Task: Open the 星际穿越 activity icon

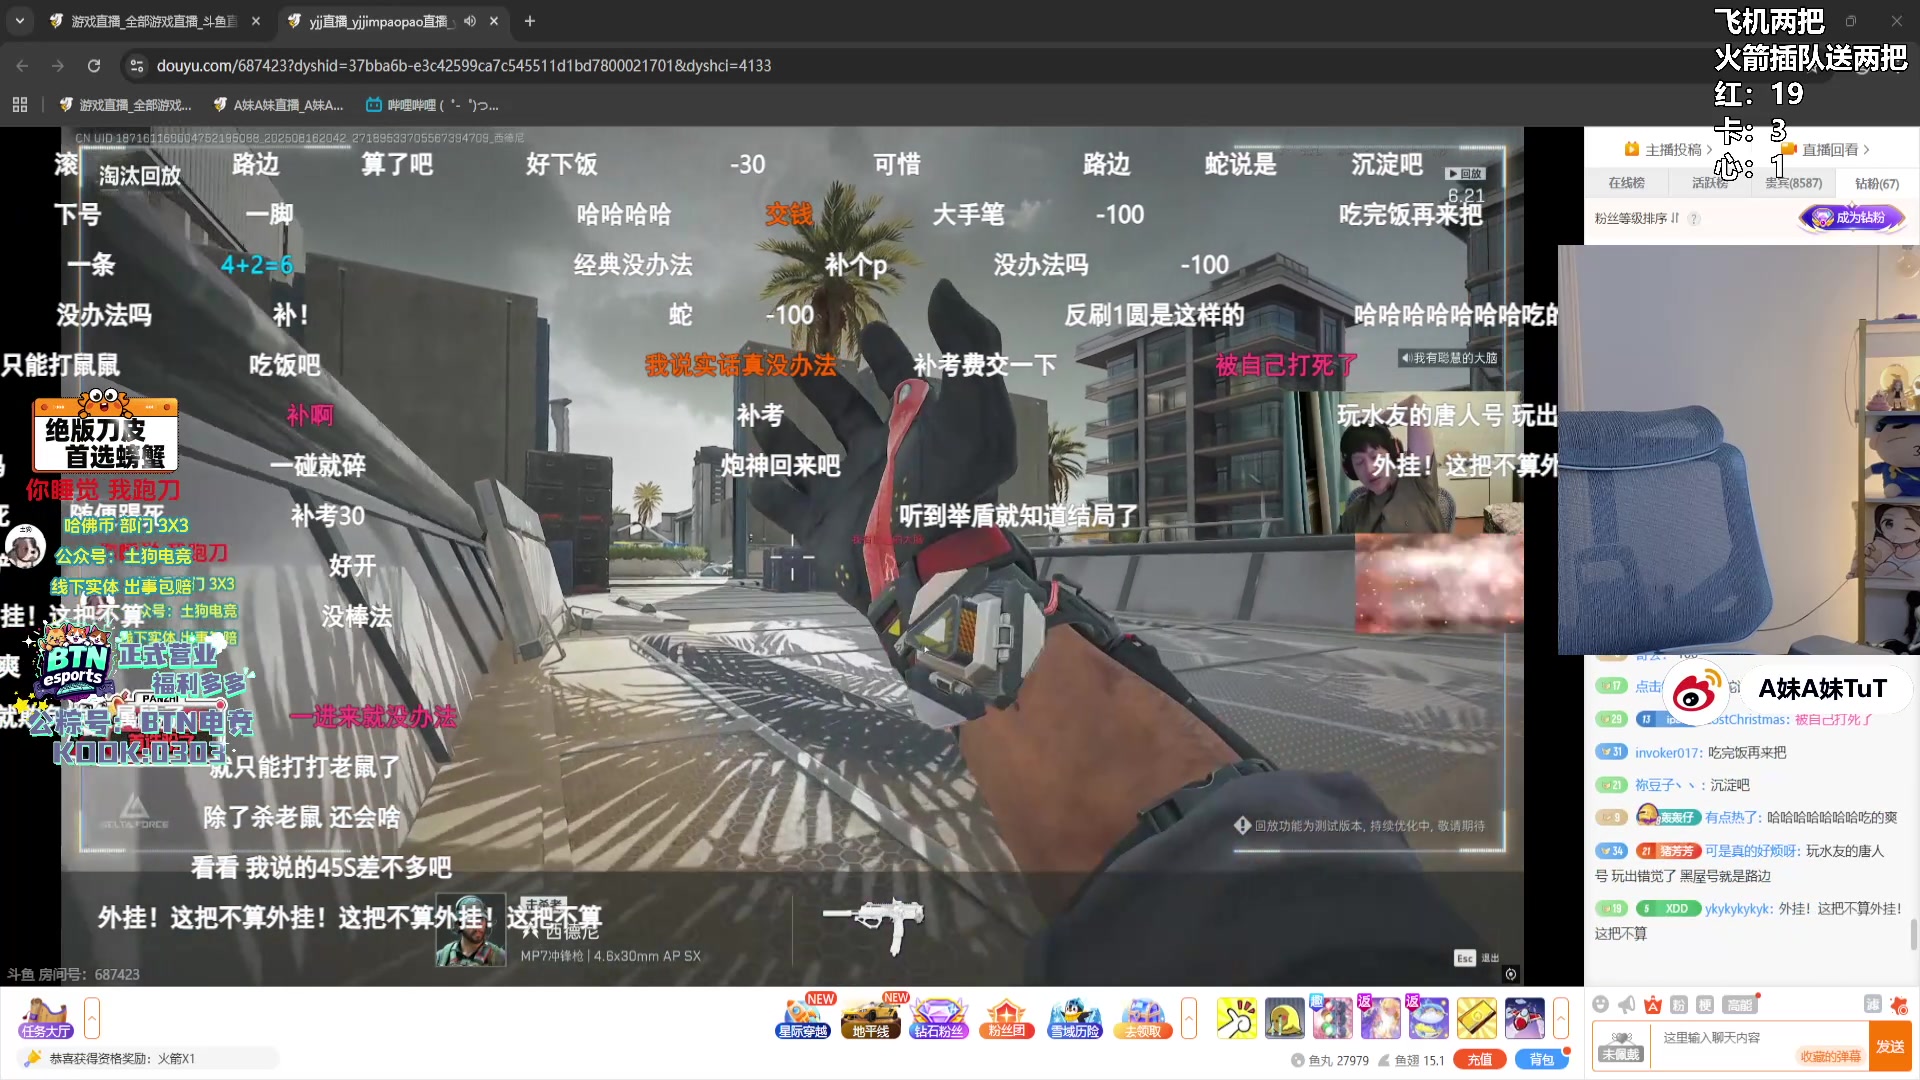Action: (803, 1018)
